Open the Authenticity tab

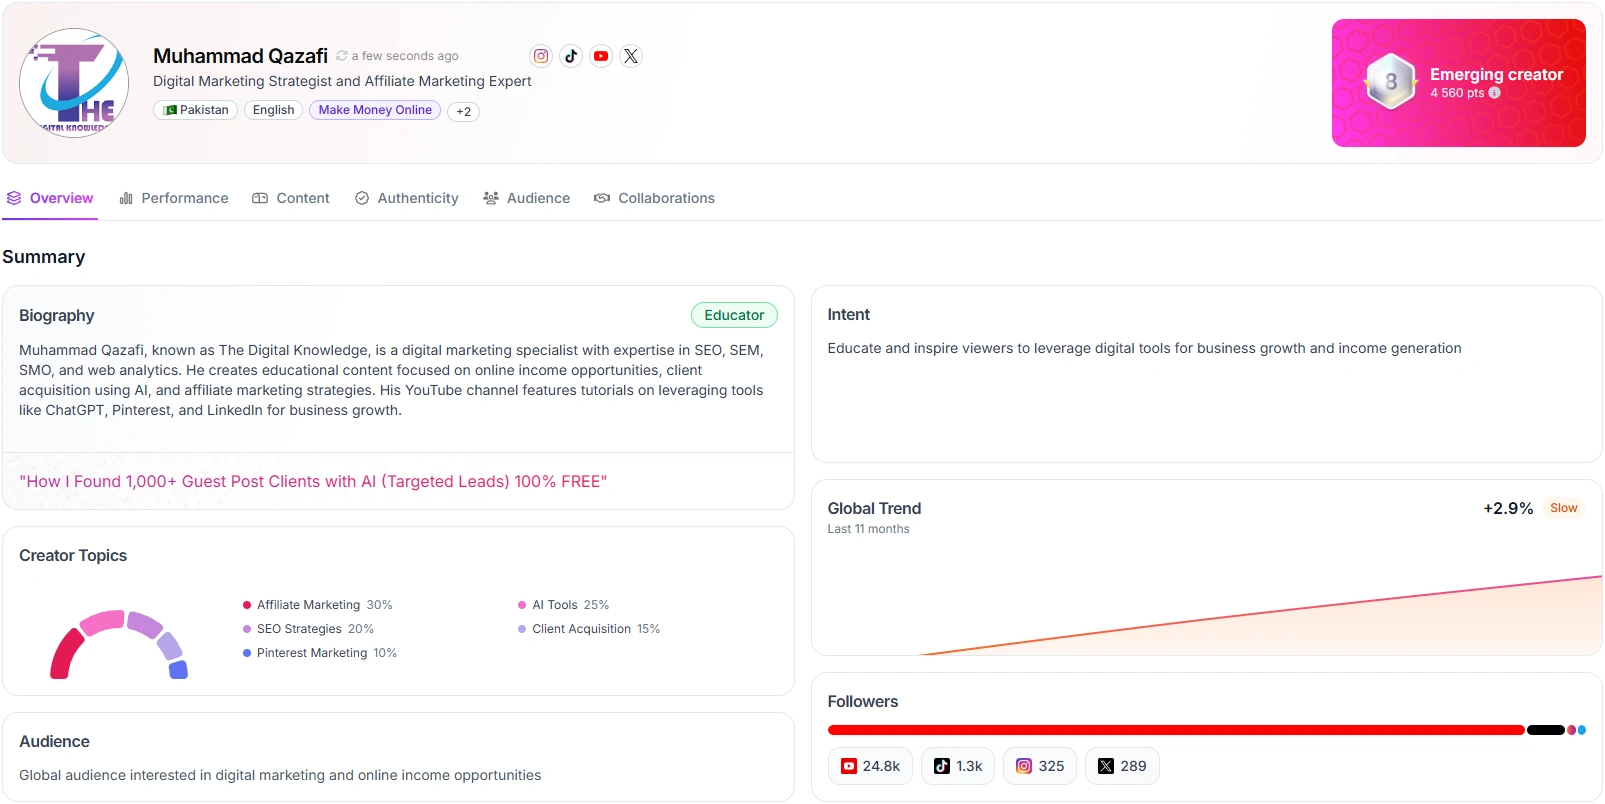pyautogui.click(x=407, y=198)
